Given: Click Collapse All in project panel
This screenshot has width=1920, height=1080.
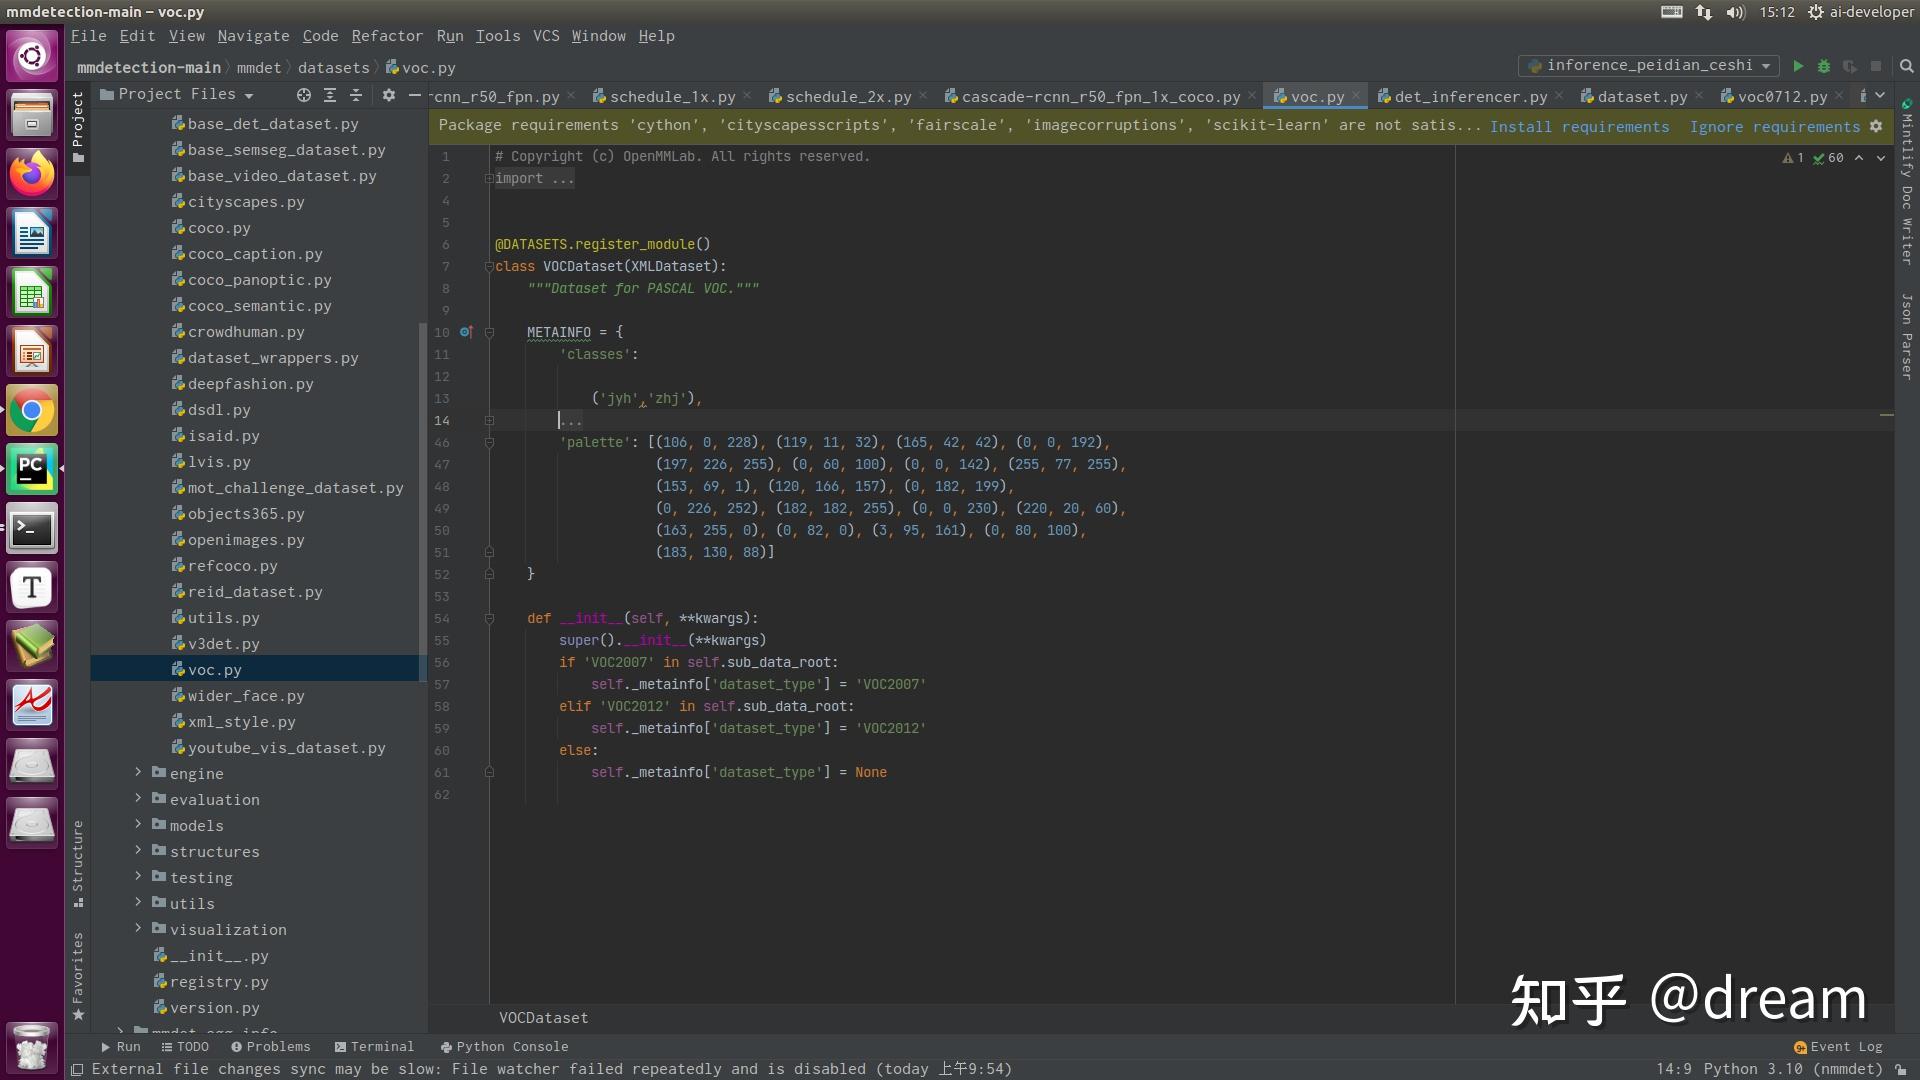Looking at the screenshot, I should click(x=356, y=95).
